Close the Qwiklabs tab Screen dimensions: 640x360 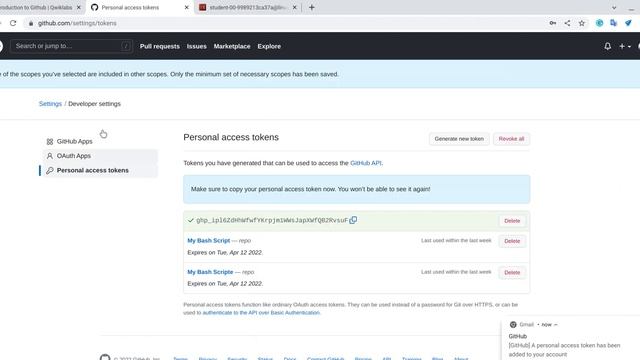[x=79, y=7]
